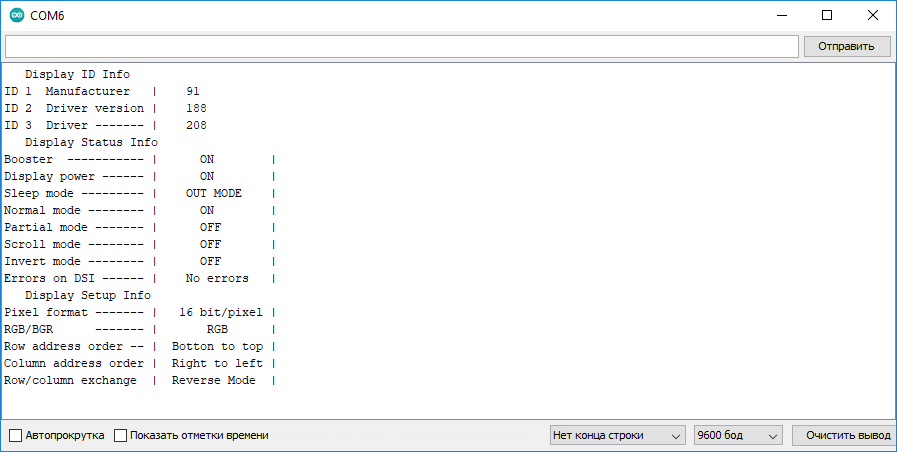Click the 'Row/column exchange' label

point(70,380)
